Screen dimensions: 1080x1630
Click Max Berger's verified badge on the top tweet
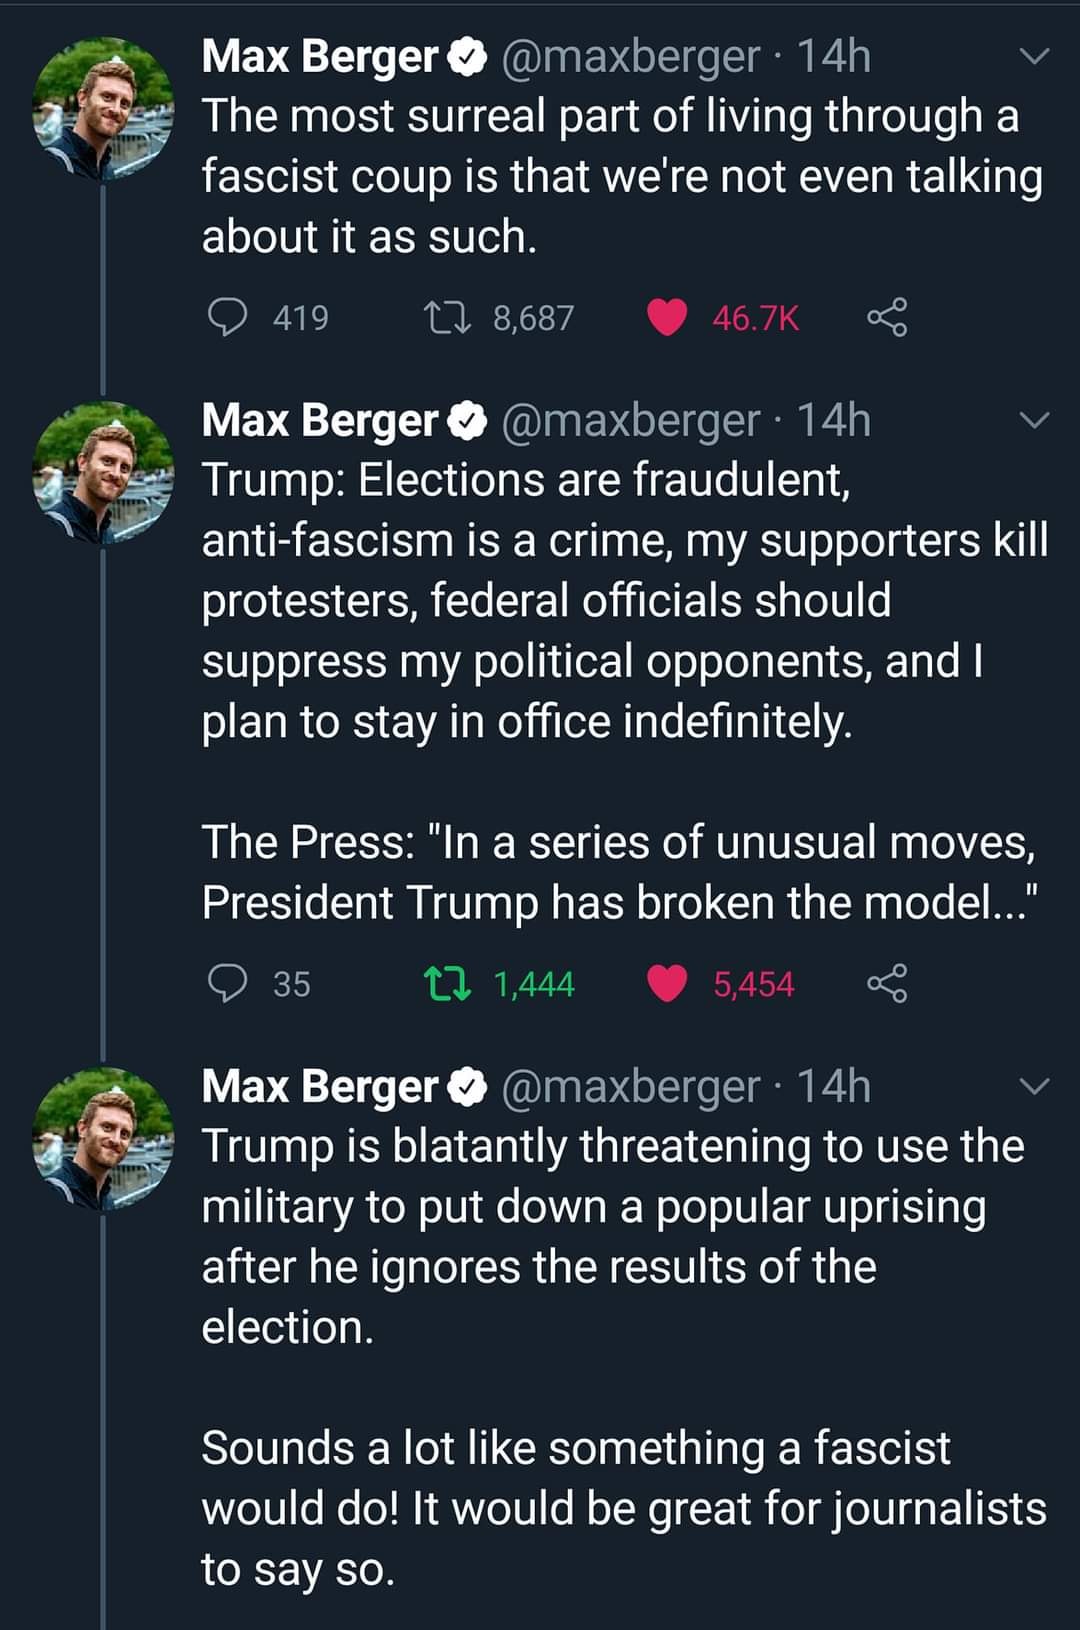(467, 57)
